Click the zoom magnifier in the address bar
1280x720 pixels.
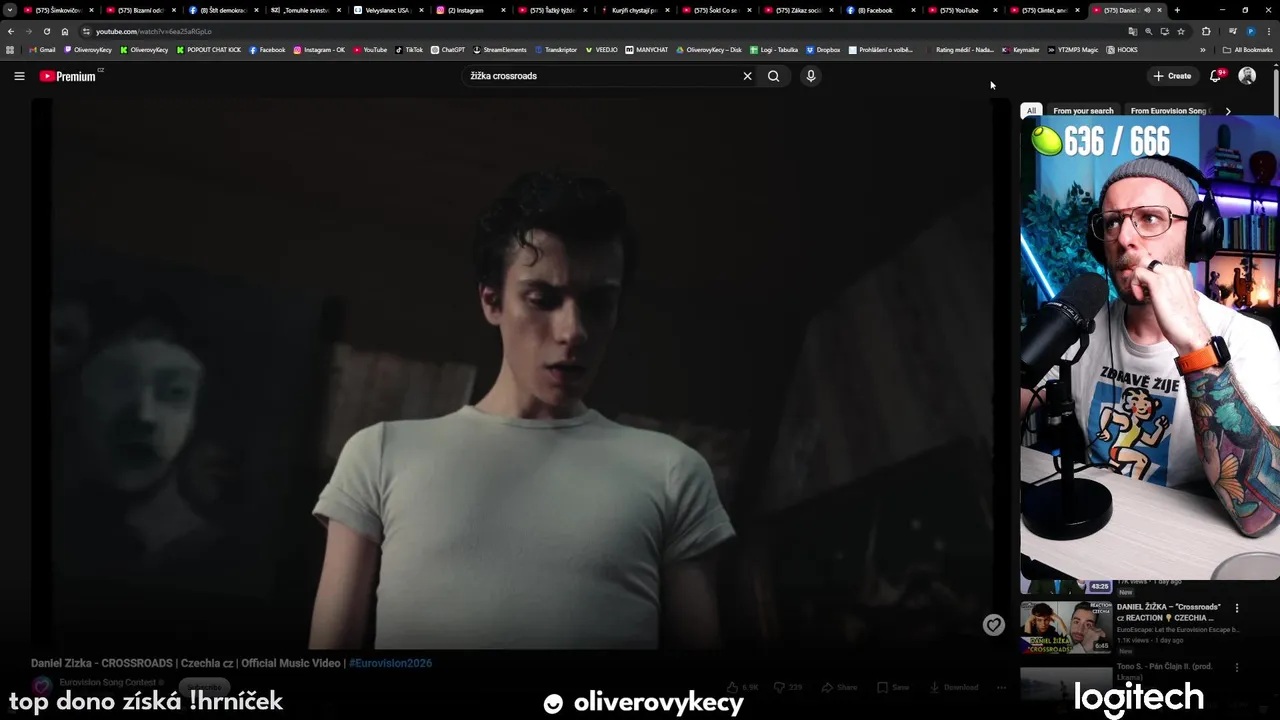click(x=1148, y=31)
